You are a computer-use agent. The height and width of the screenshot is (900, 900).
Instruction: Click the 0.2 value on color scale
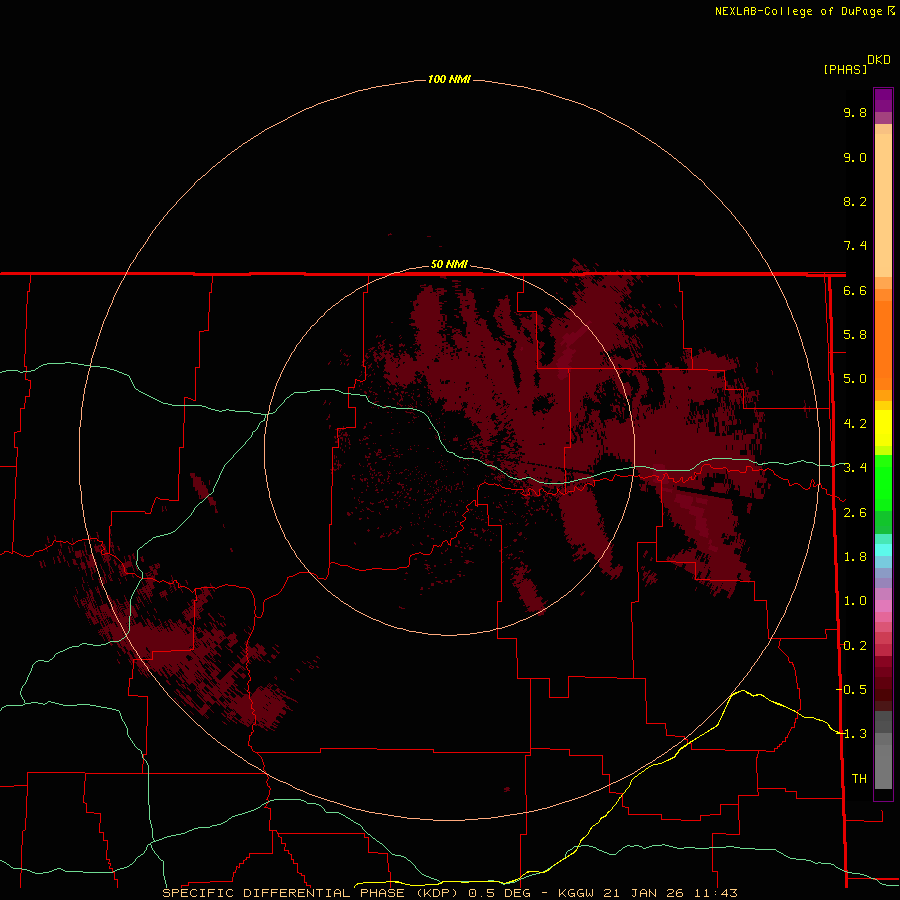[x=855, y=646]
